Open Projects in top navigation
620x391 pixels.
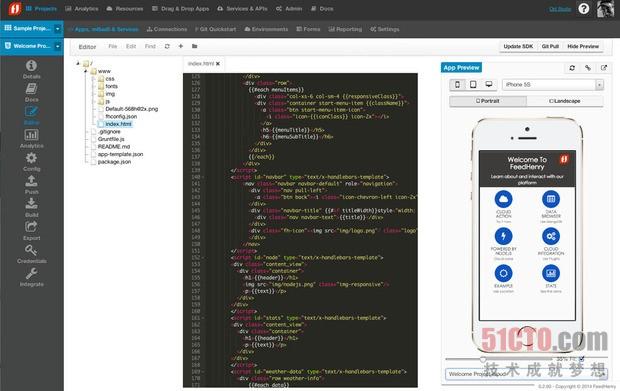pos(42,8)
